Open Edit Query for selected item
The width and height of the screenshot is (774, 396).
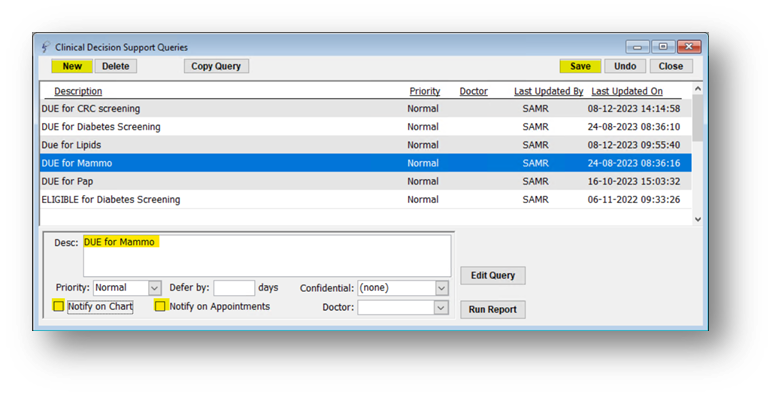[493, 276]
